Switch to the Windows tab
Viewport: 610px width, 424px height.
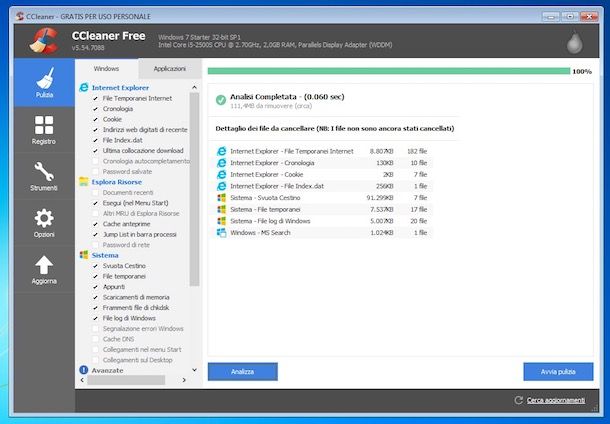click(106, 68)
